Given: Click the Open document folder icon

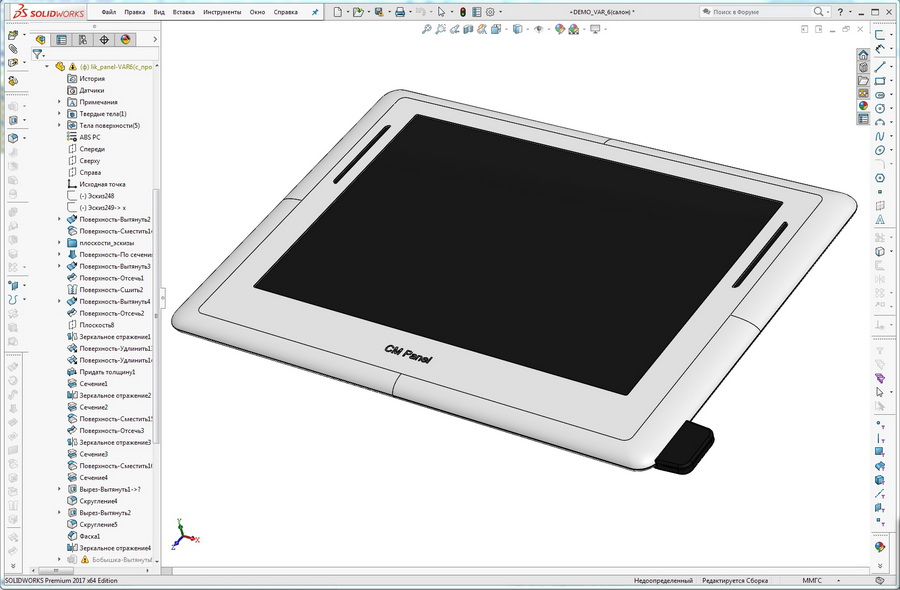Looking at the screenshot, I should pyautogui.click(x=357, y=12).
